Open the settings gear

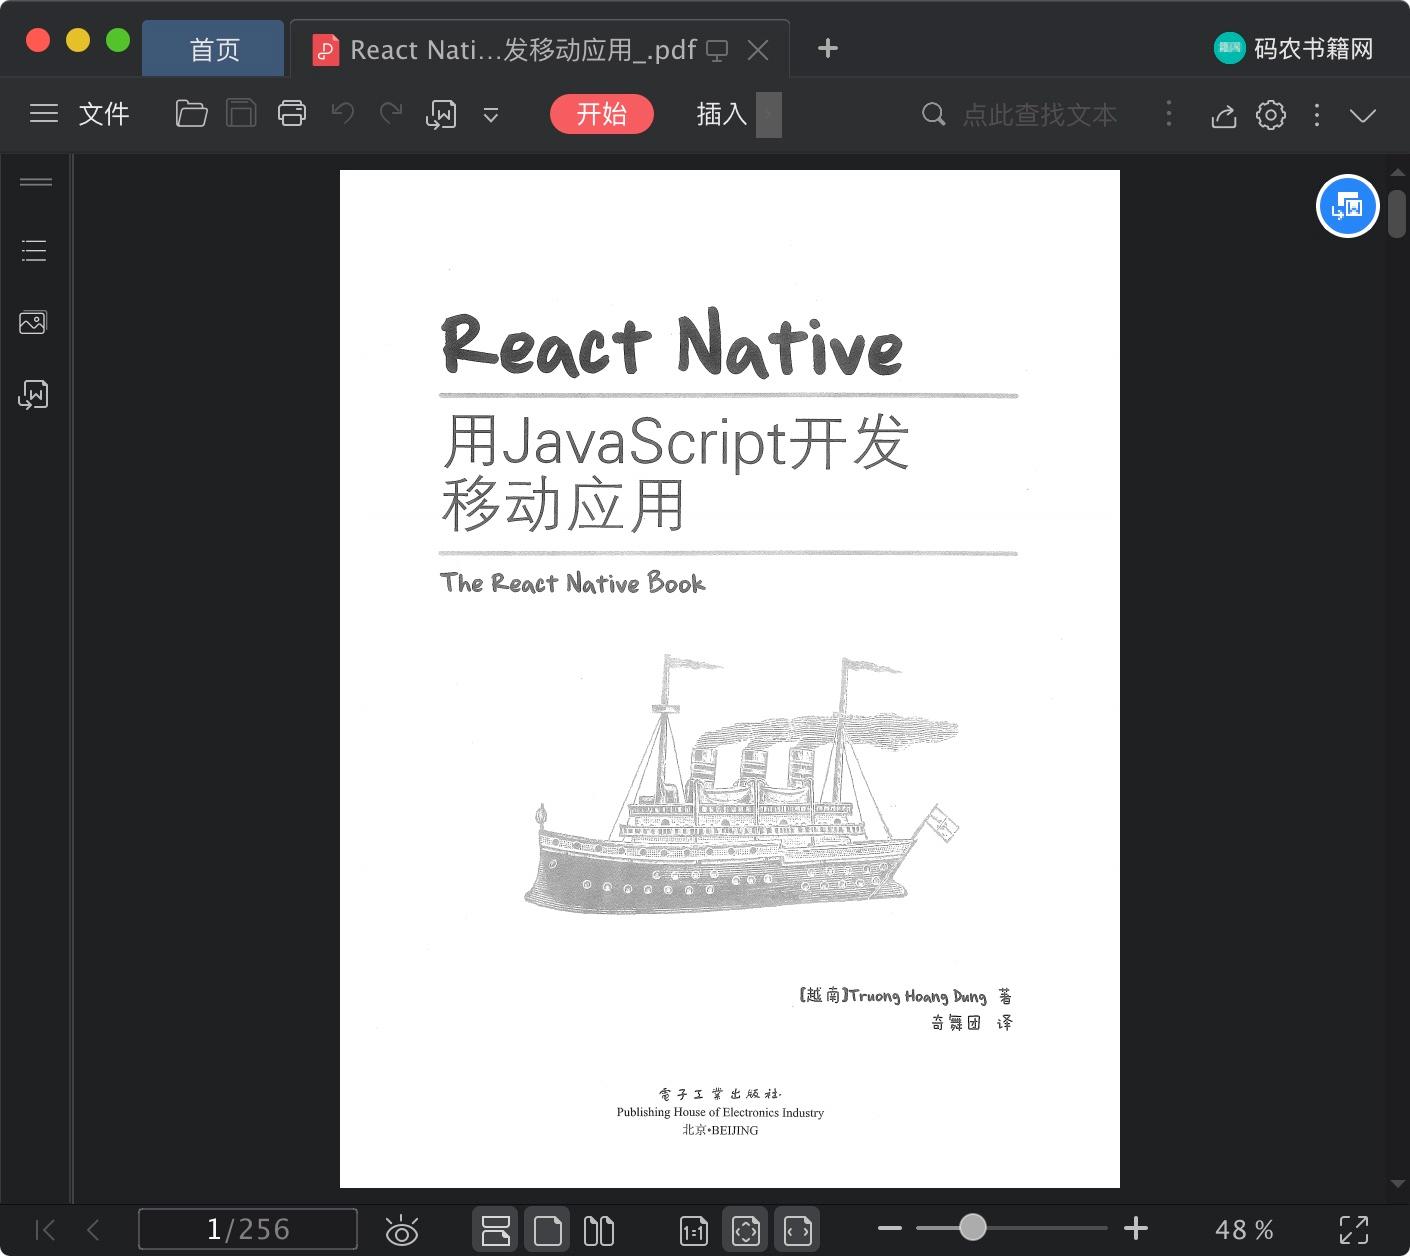pos(1271,115)
